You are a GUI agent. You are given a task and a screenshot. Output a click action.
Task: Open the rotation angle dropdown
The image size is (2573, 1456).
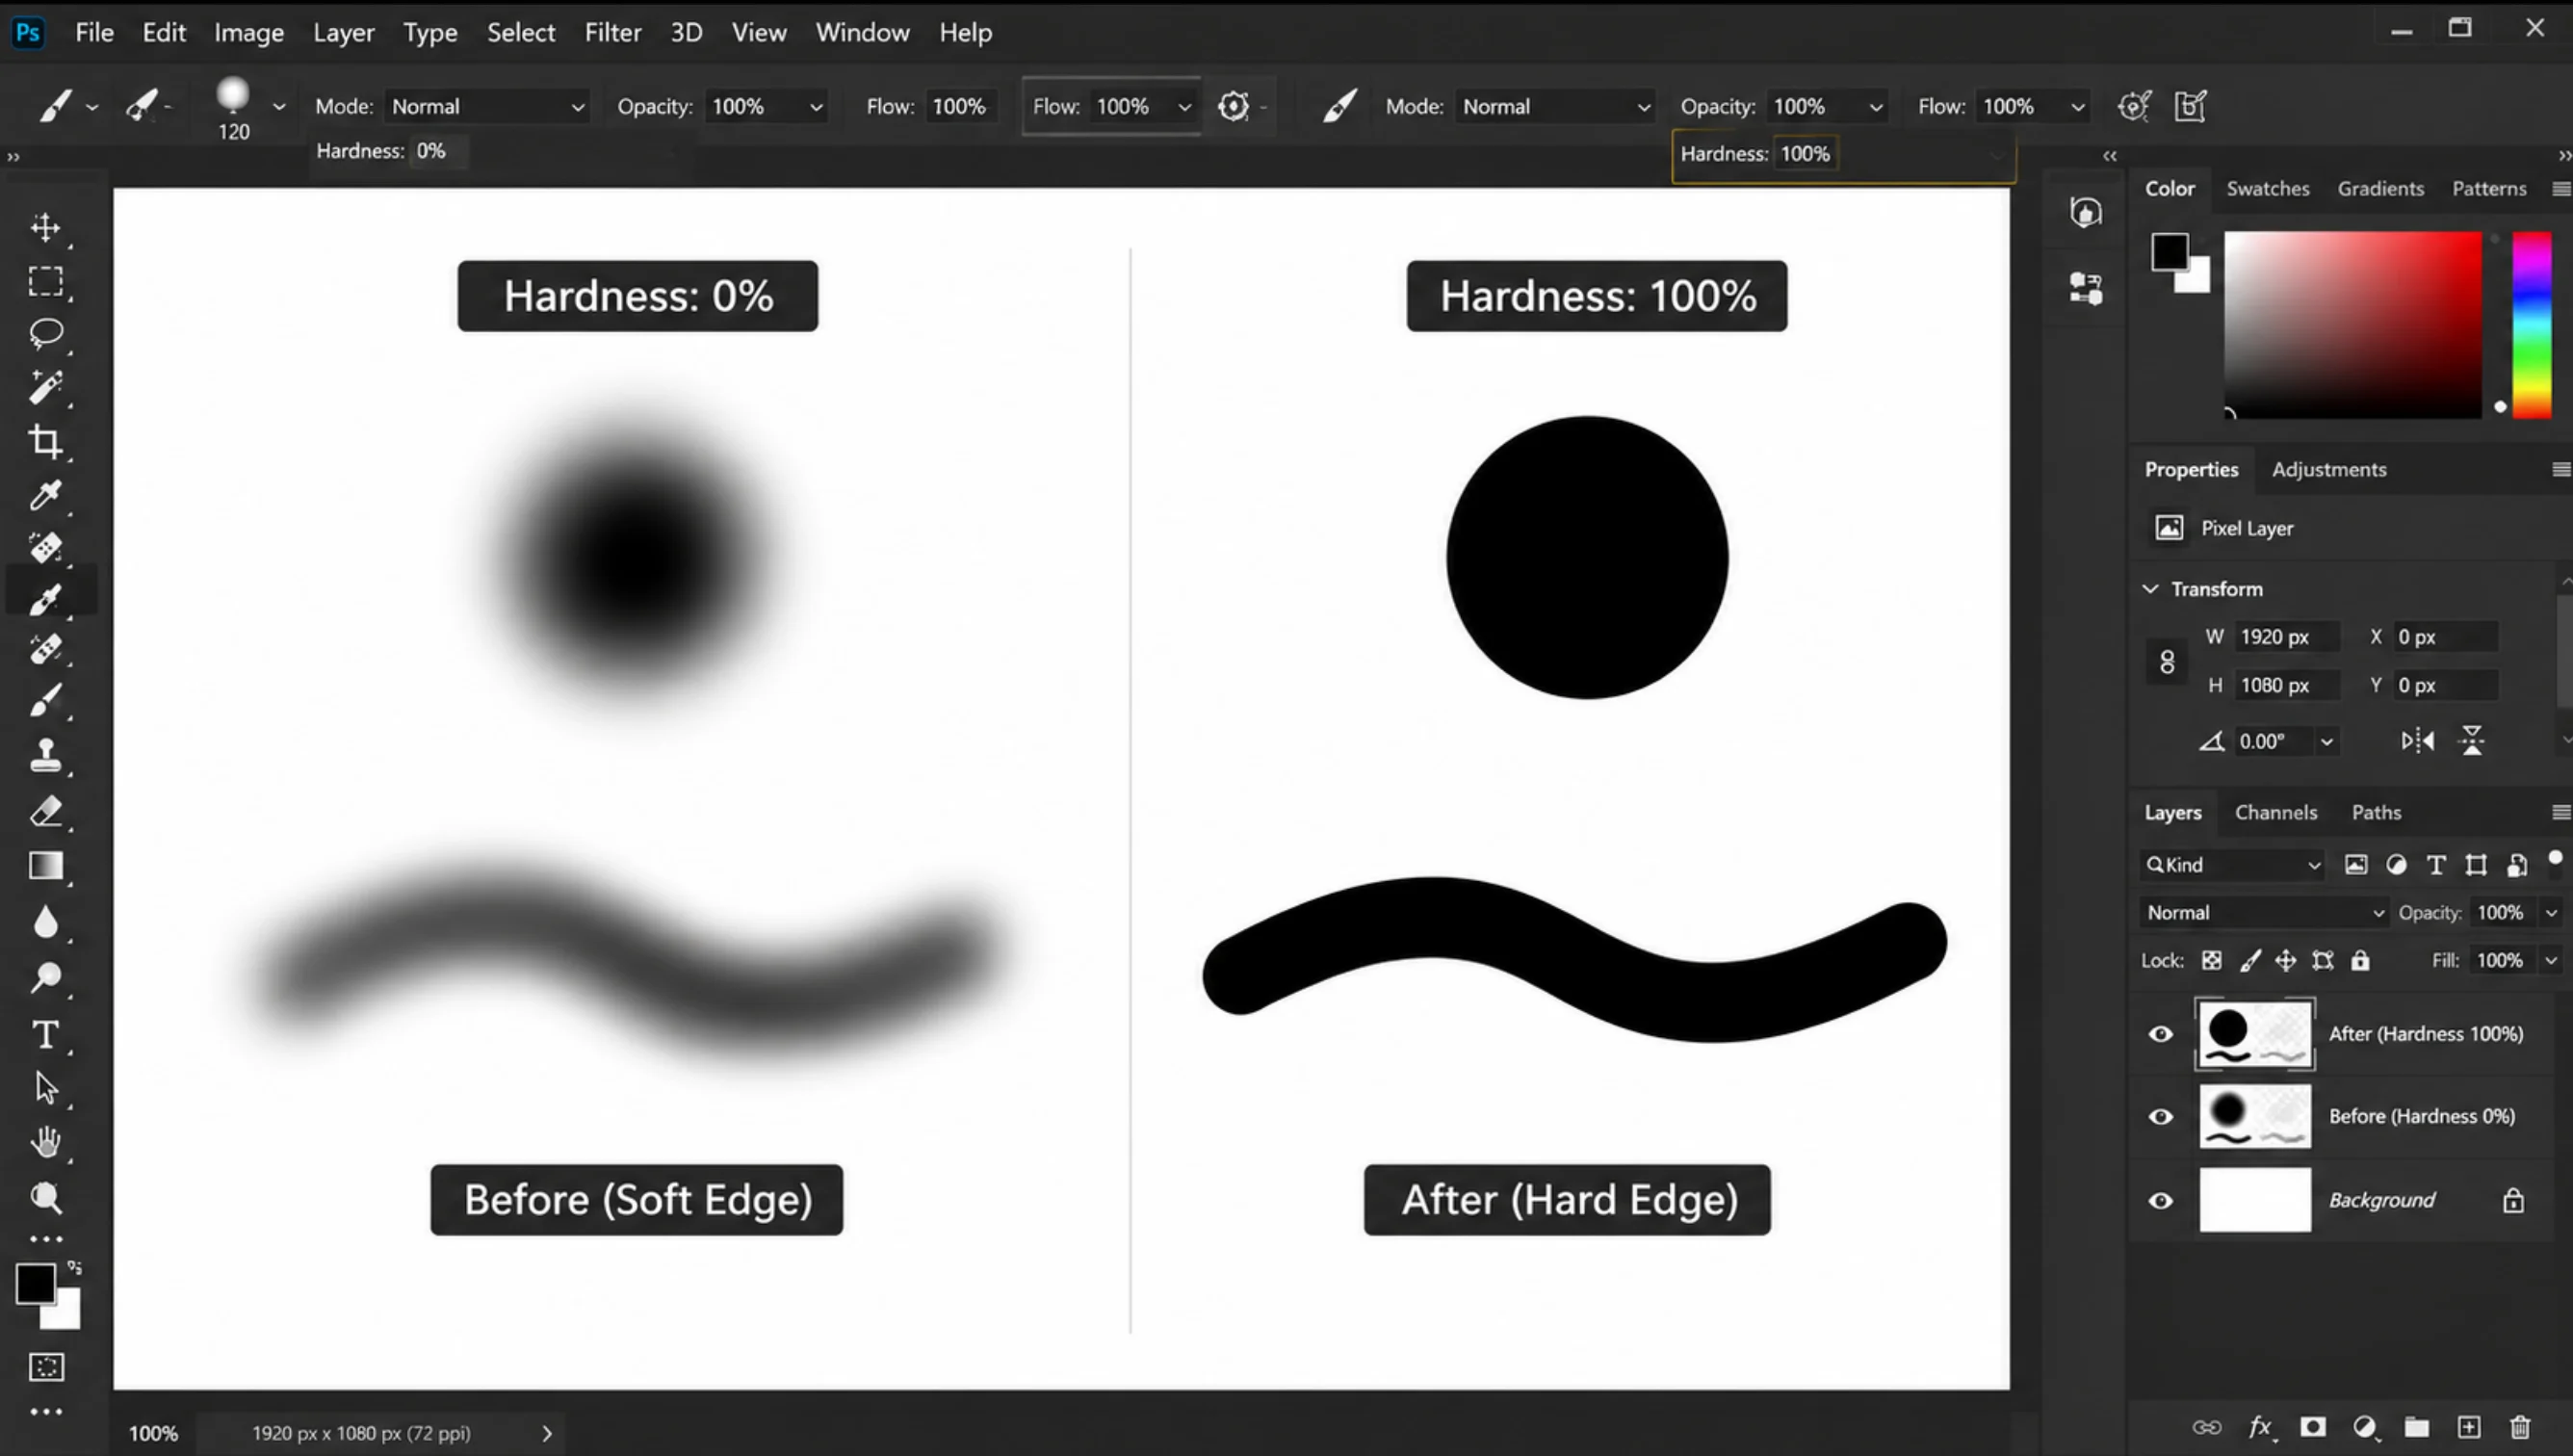click(2327, 742)
